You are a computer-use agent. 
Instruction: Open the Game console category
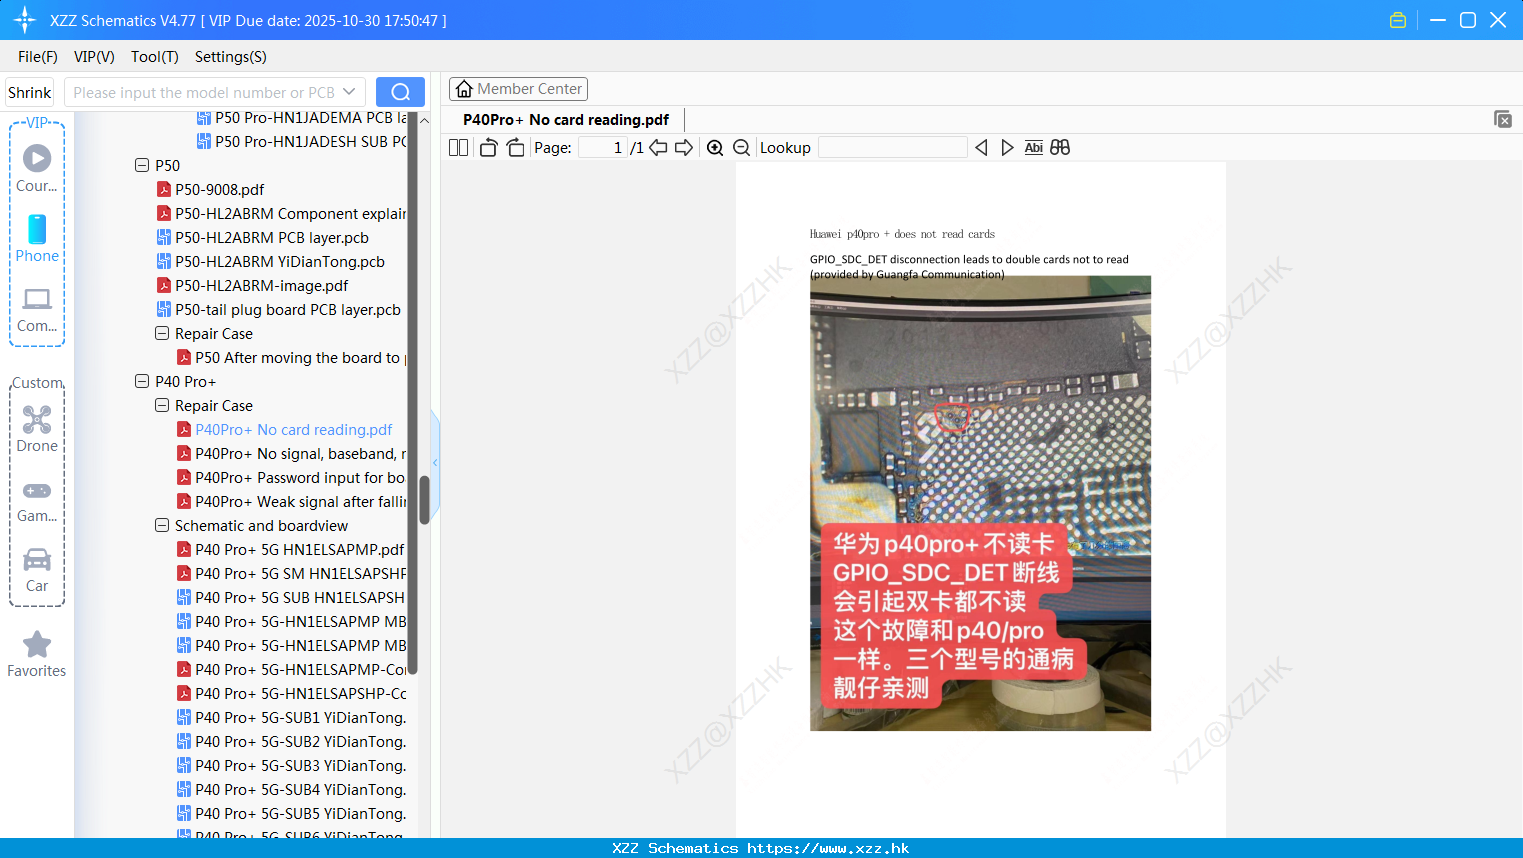coord(37,500)
